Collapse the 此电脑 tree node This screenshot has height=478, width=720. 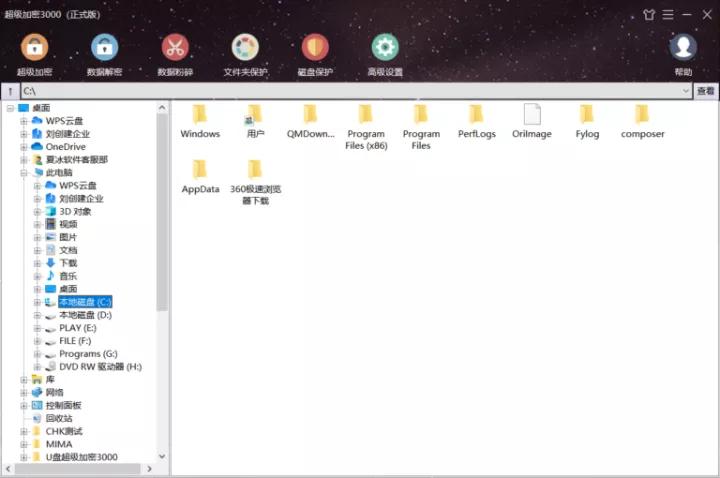[x=24, y=172]
